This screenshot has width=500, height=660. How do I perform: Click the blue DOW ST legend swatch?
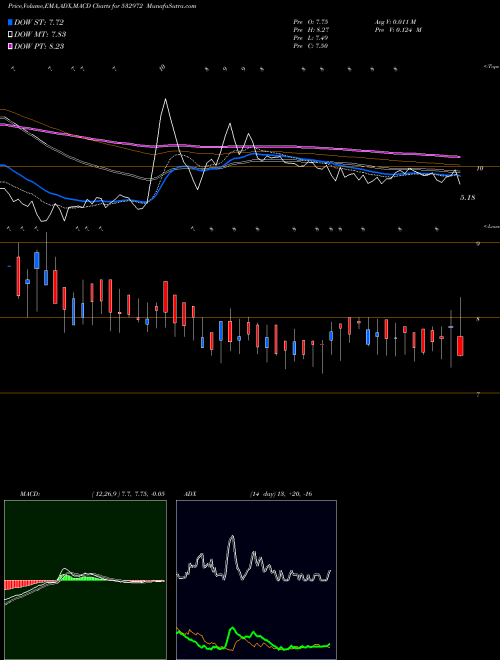point(10,22)
